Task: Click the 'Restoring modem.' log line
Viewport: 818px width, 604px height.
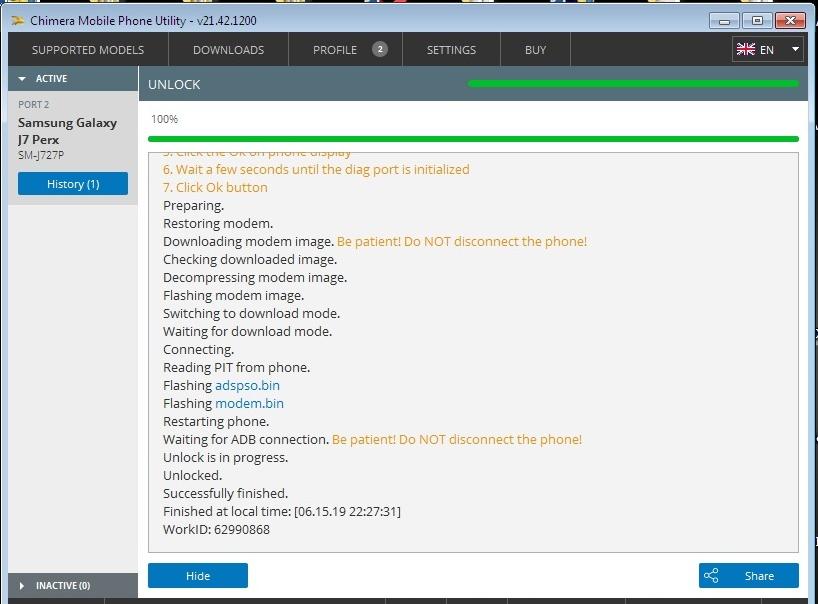Action: pyautogui.click(x=218, y=224)
